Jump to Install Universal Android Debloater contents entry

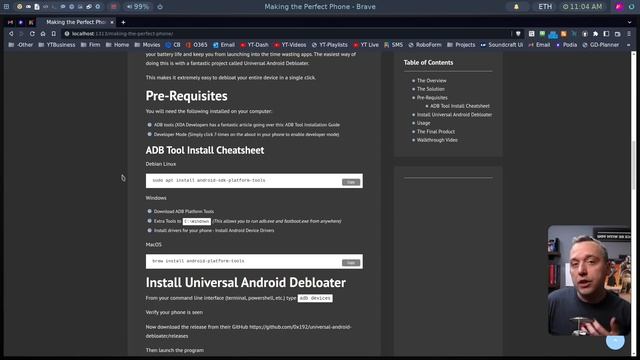point(454,115)
